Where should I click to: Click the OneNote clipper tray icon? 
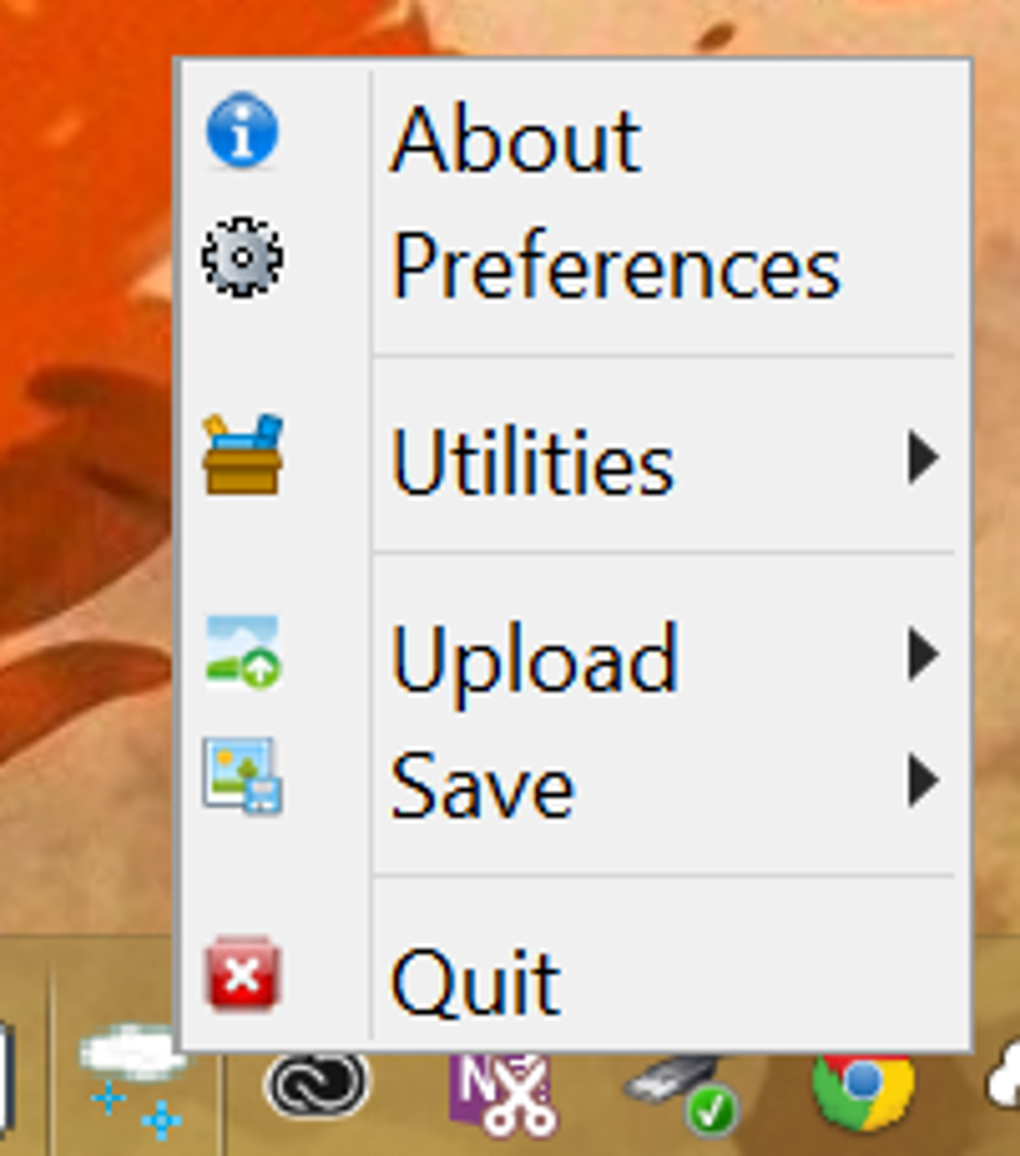[501, 1095]
